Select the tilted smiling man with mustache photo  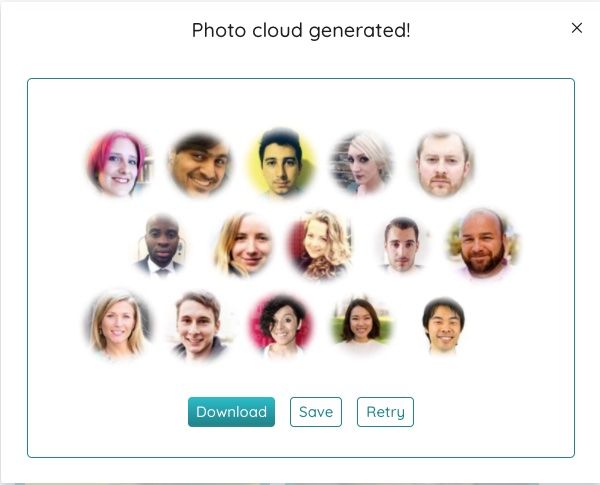click(199, 164)
